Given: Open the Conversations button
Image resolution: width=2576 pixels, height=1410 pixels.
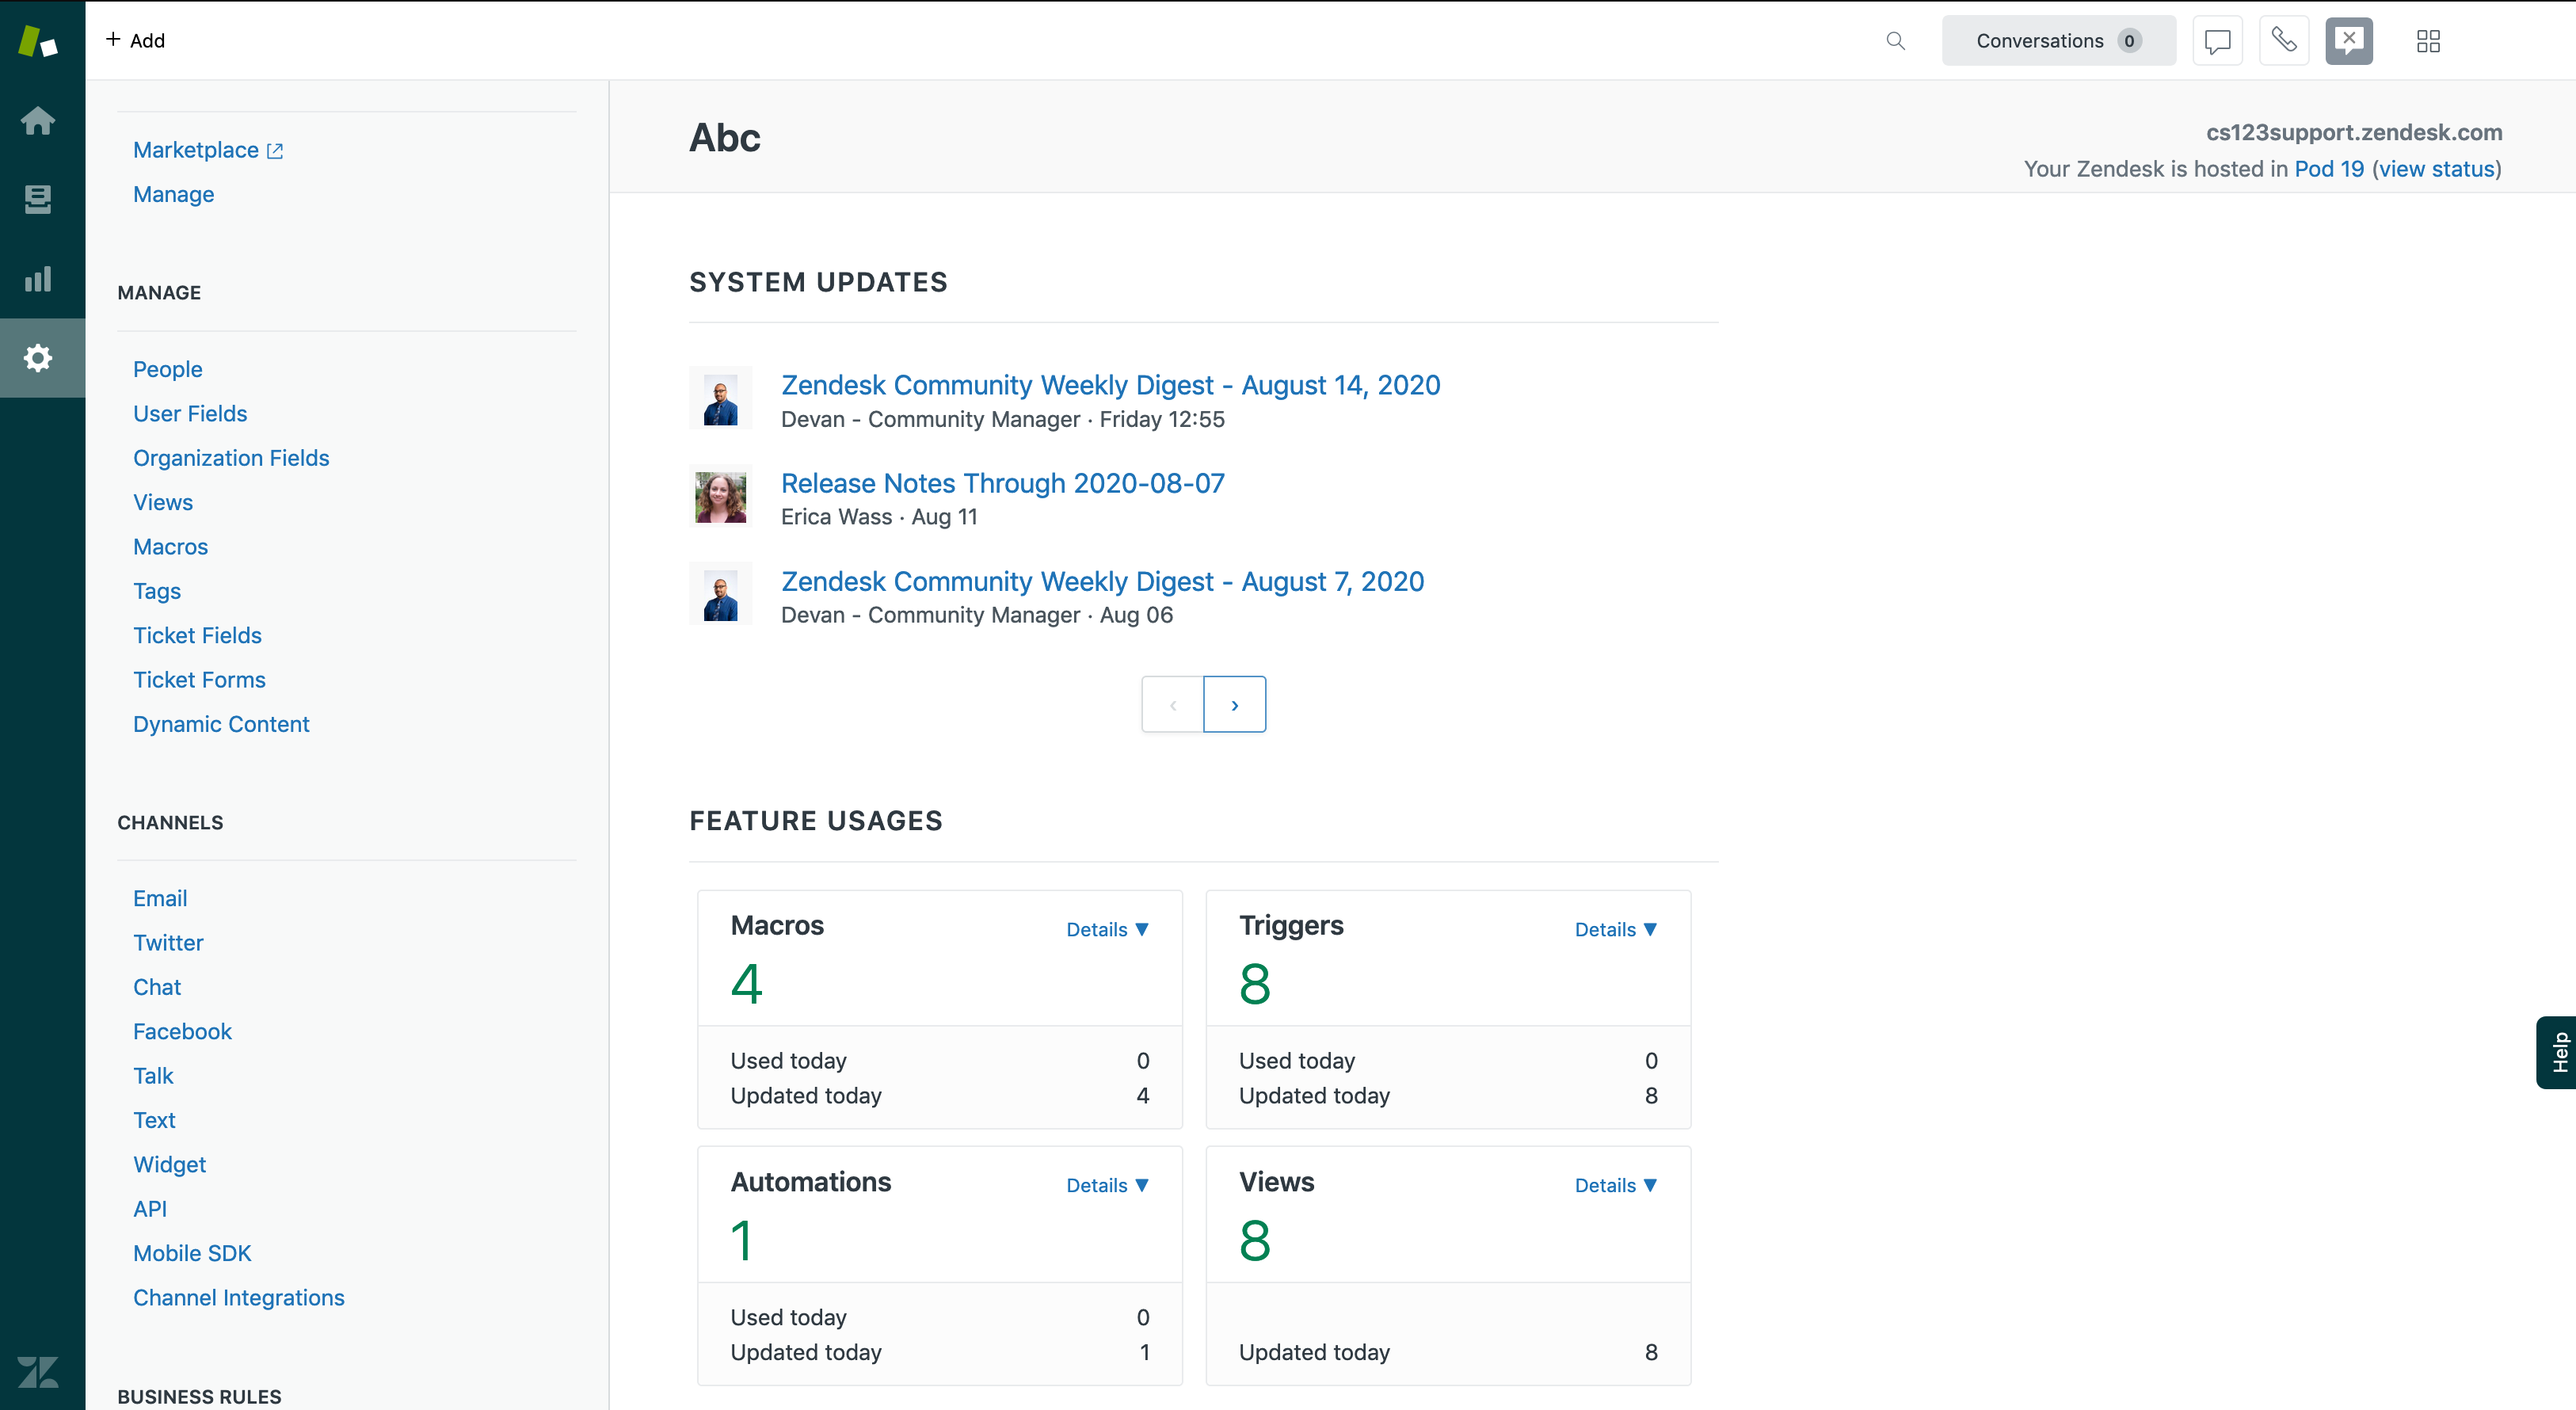Looking at the screenshot, I should [x=2058, y=41].
